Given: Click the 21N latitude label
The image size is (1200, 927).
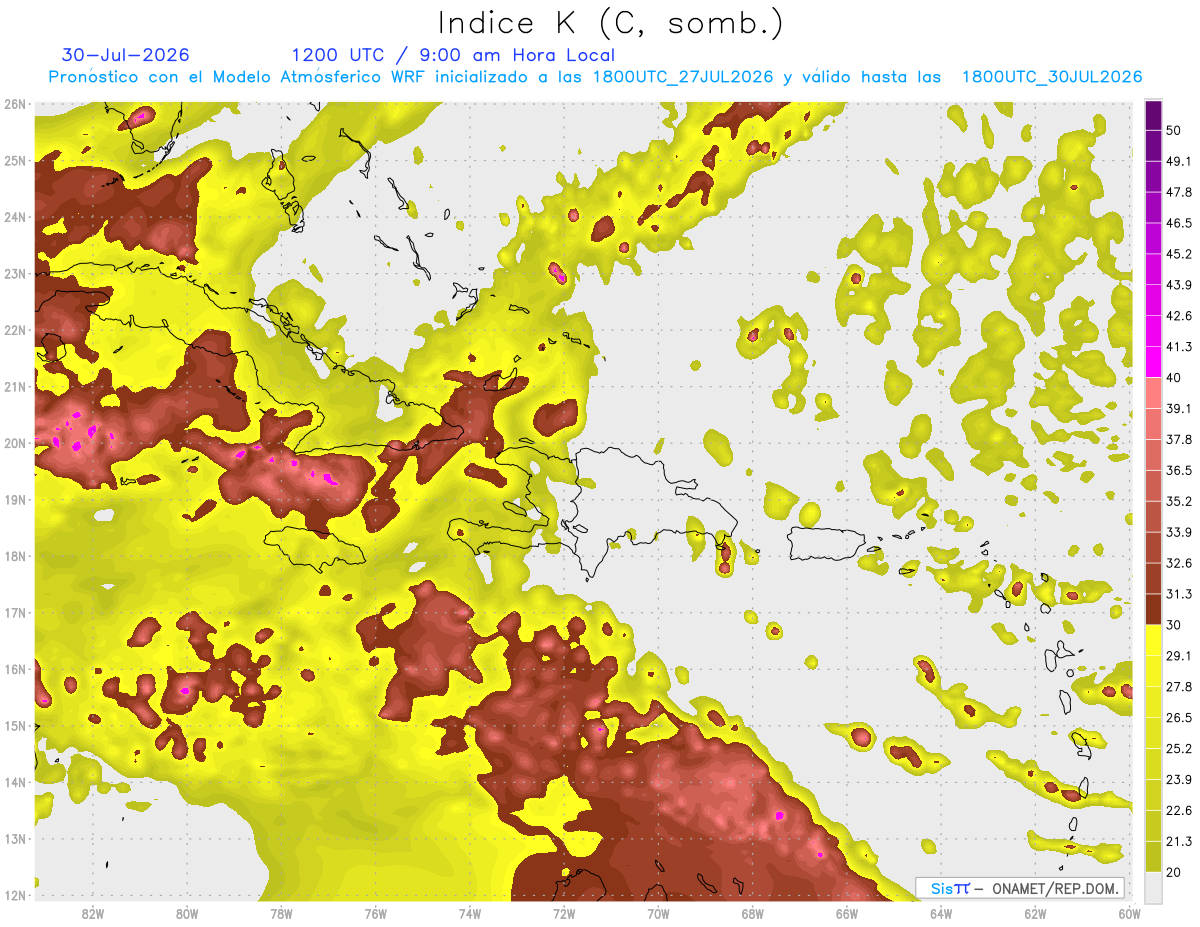Looking at the screenshot, I should (x=15, y=386).
